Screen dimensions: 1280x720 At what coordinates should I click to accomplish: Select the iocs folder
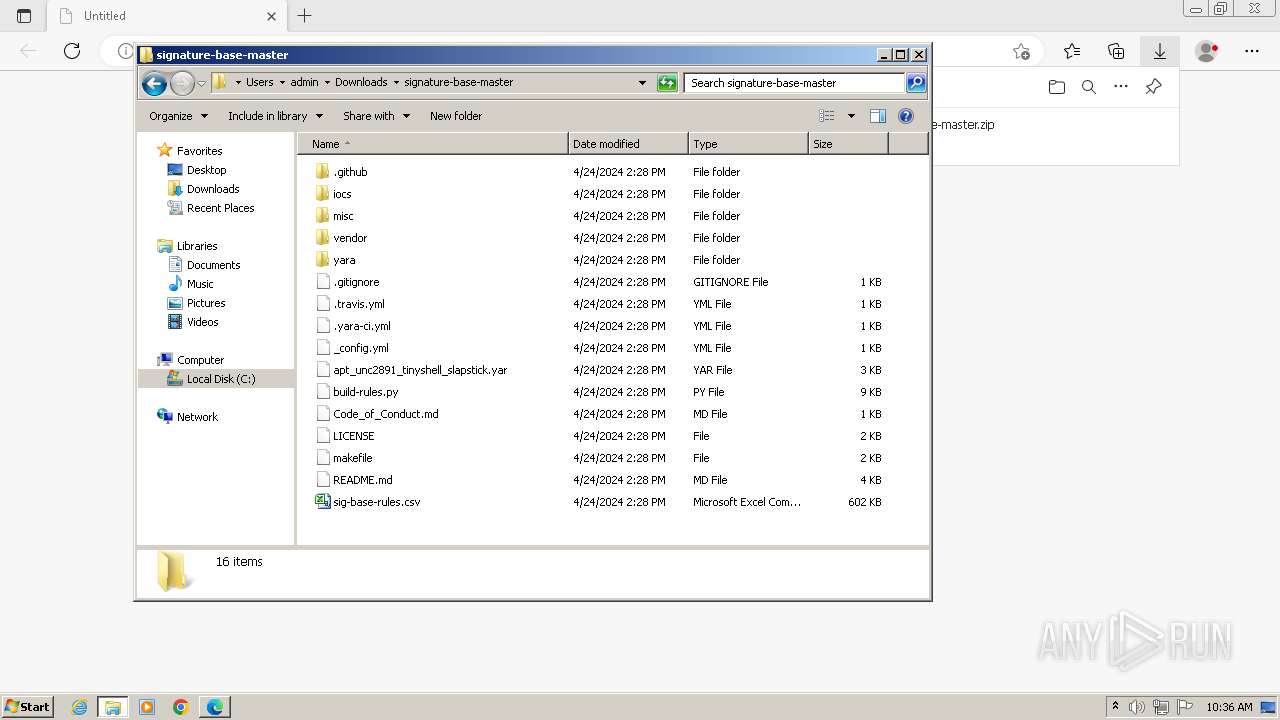point(342,194)
